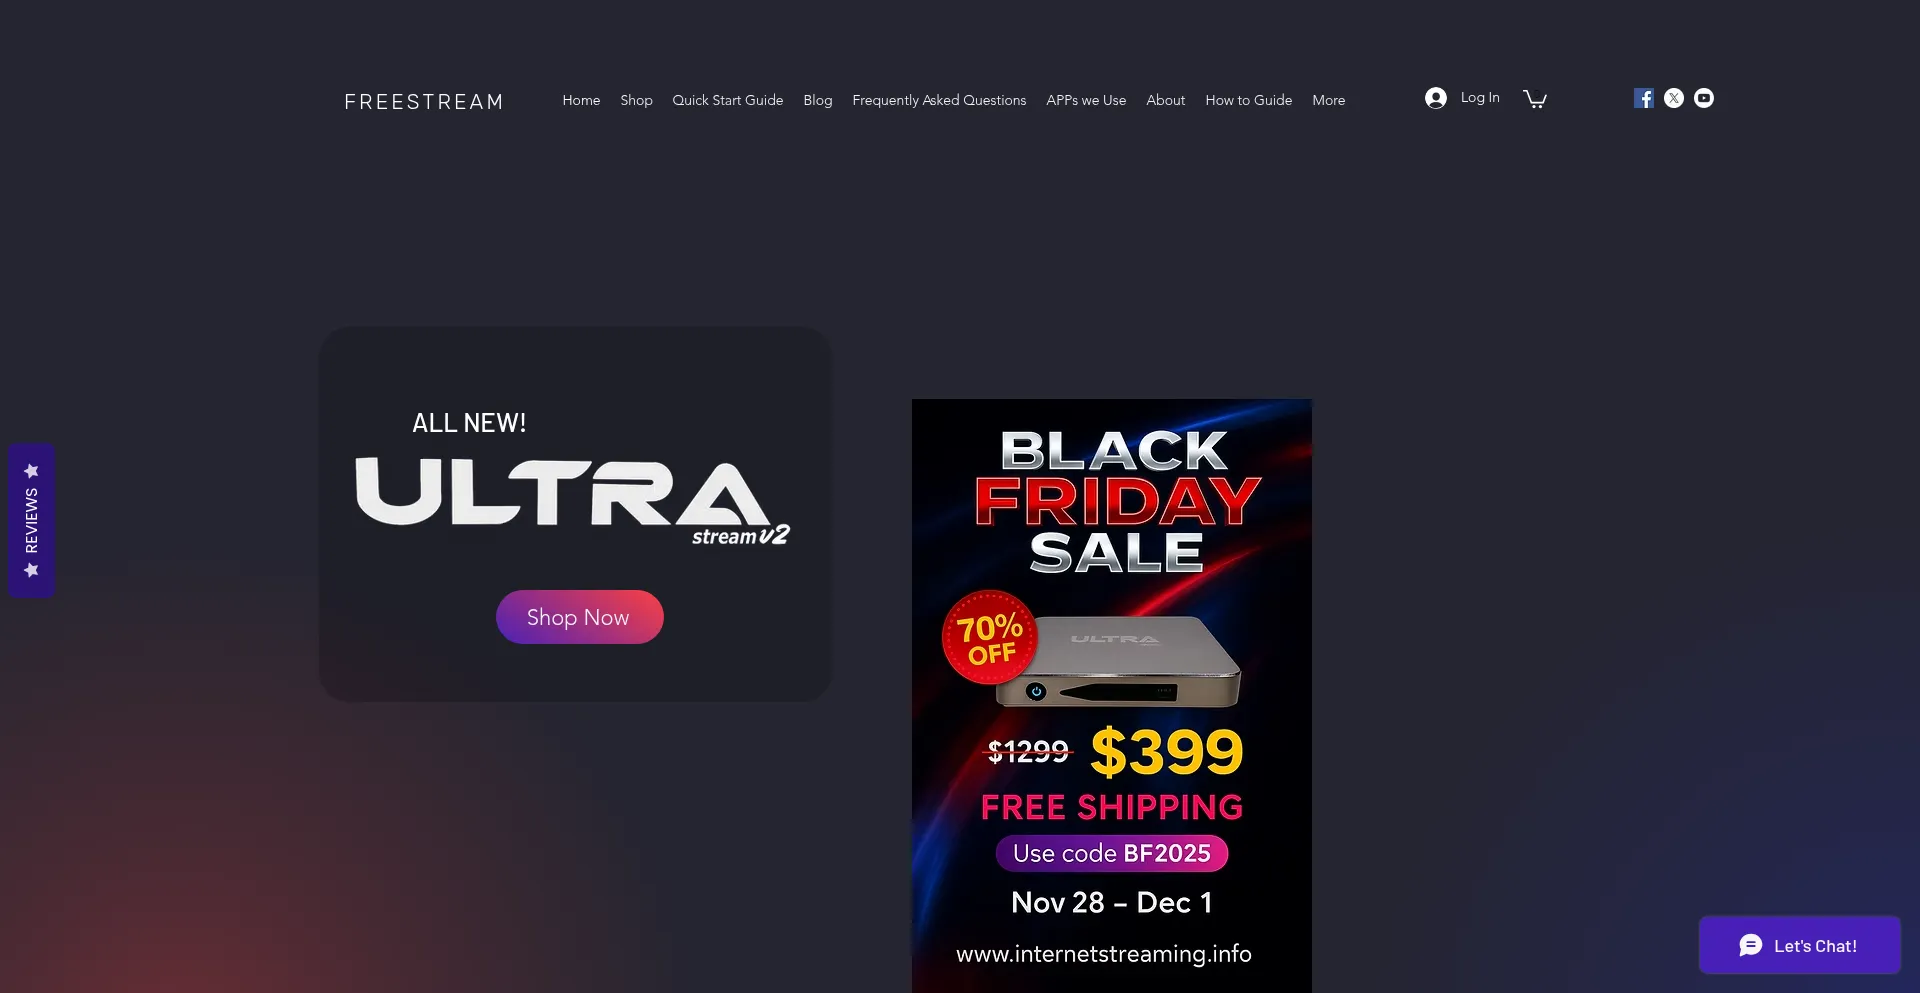Open the X (Twitter) social icon
This screenshot has height=993, width=1920.
click(x=1673, y=98)
